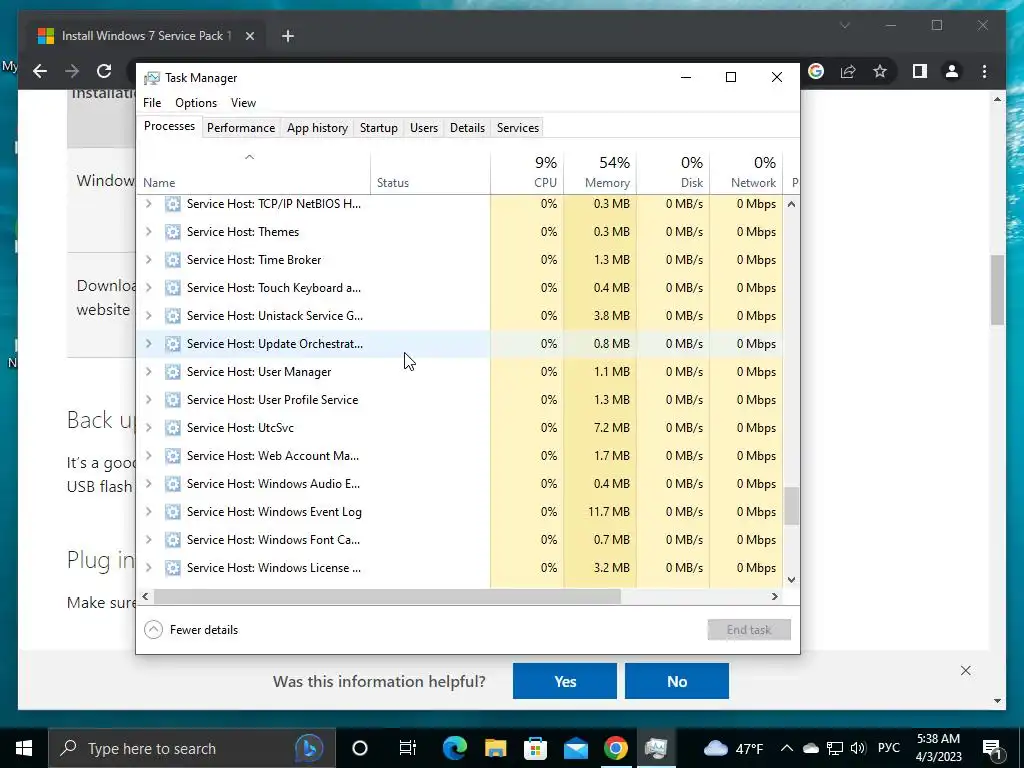Bookmark this page with star icon in Chrome
Image resolution: width=1024 pixels, height=768 pixels.
click(x=880, y=71)
